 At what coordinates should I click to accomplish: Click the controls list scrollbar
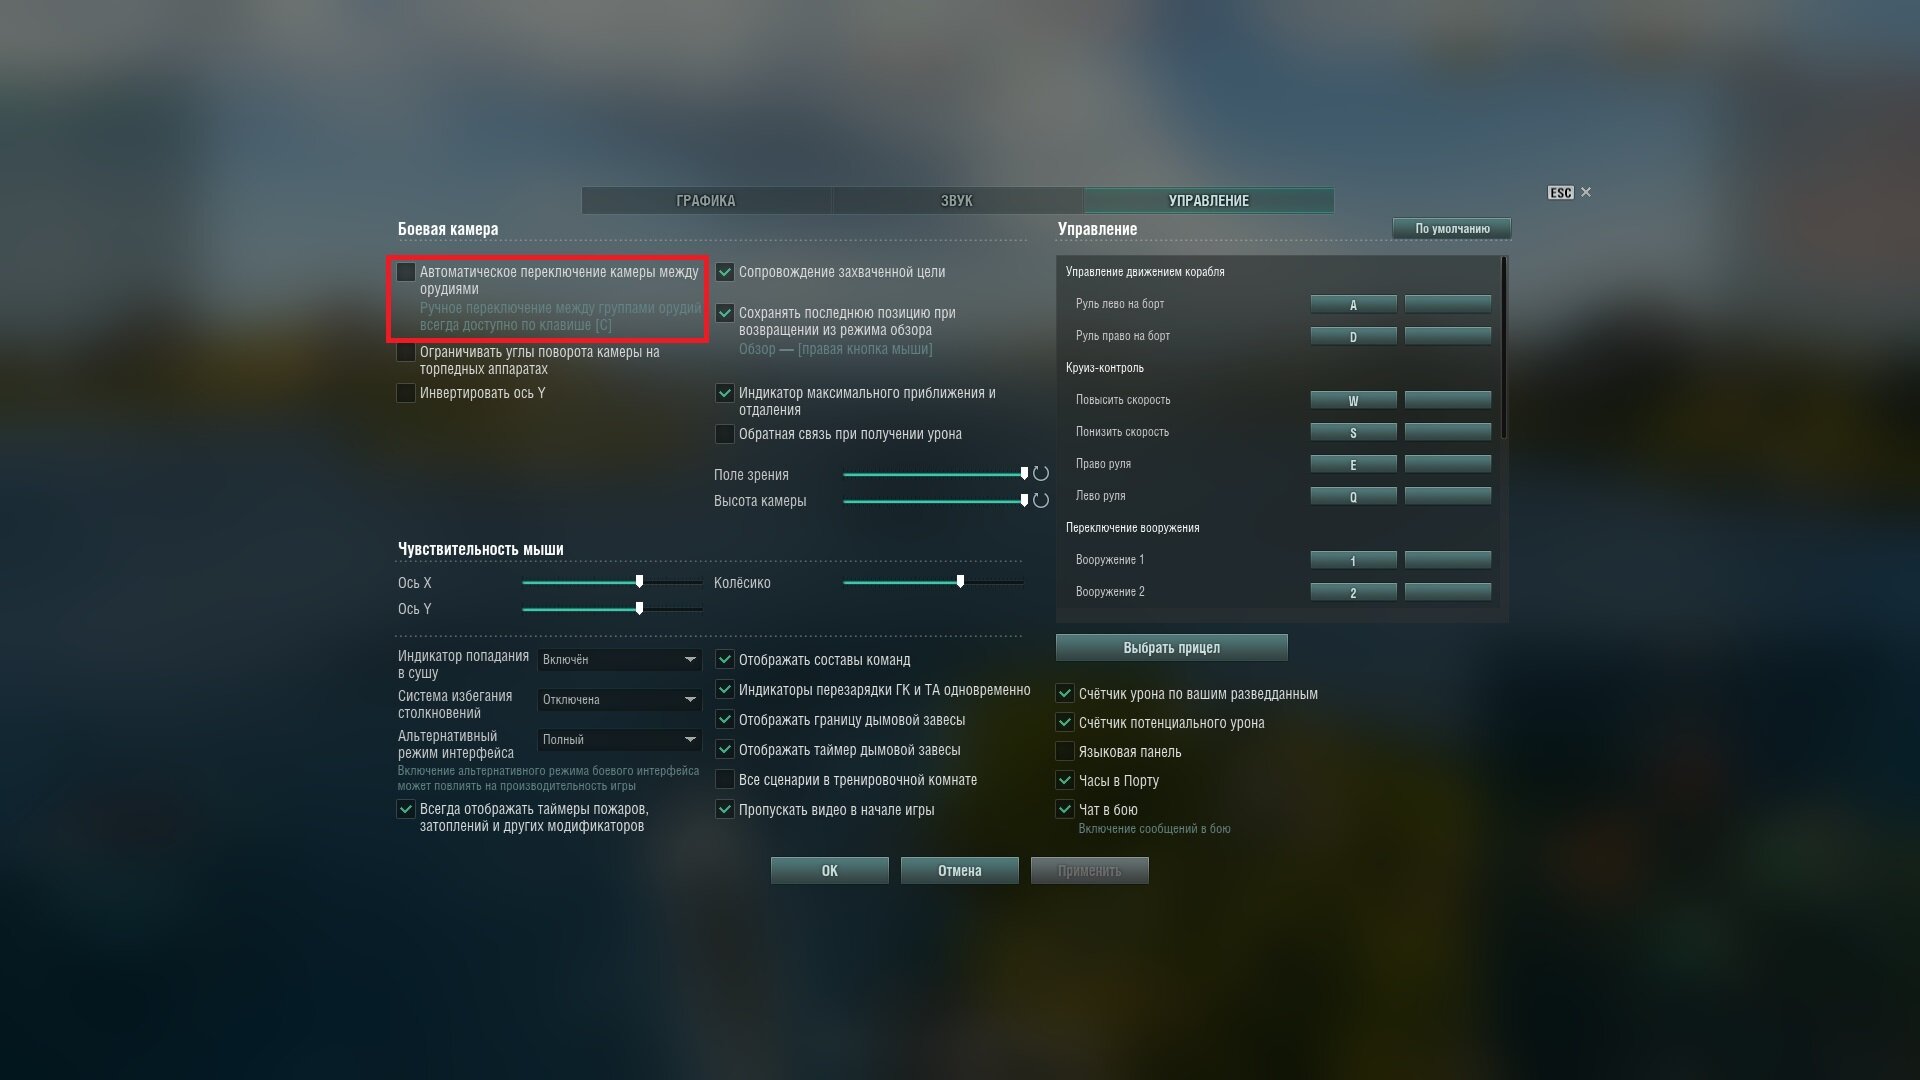coord(1503,348)
